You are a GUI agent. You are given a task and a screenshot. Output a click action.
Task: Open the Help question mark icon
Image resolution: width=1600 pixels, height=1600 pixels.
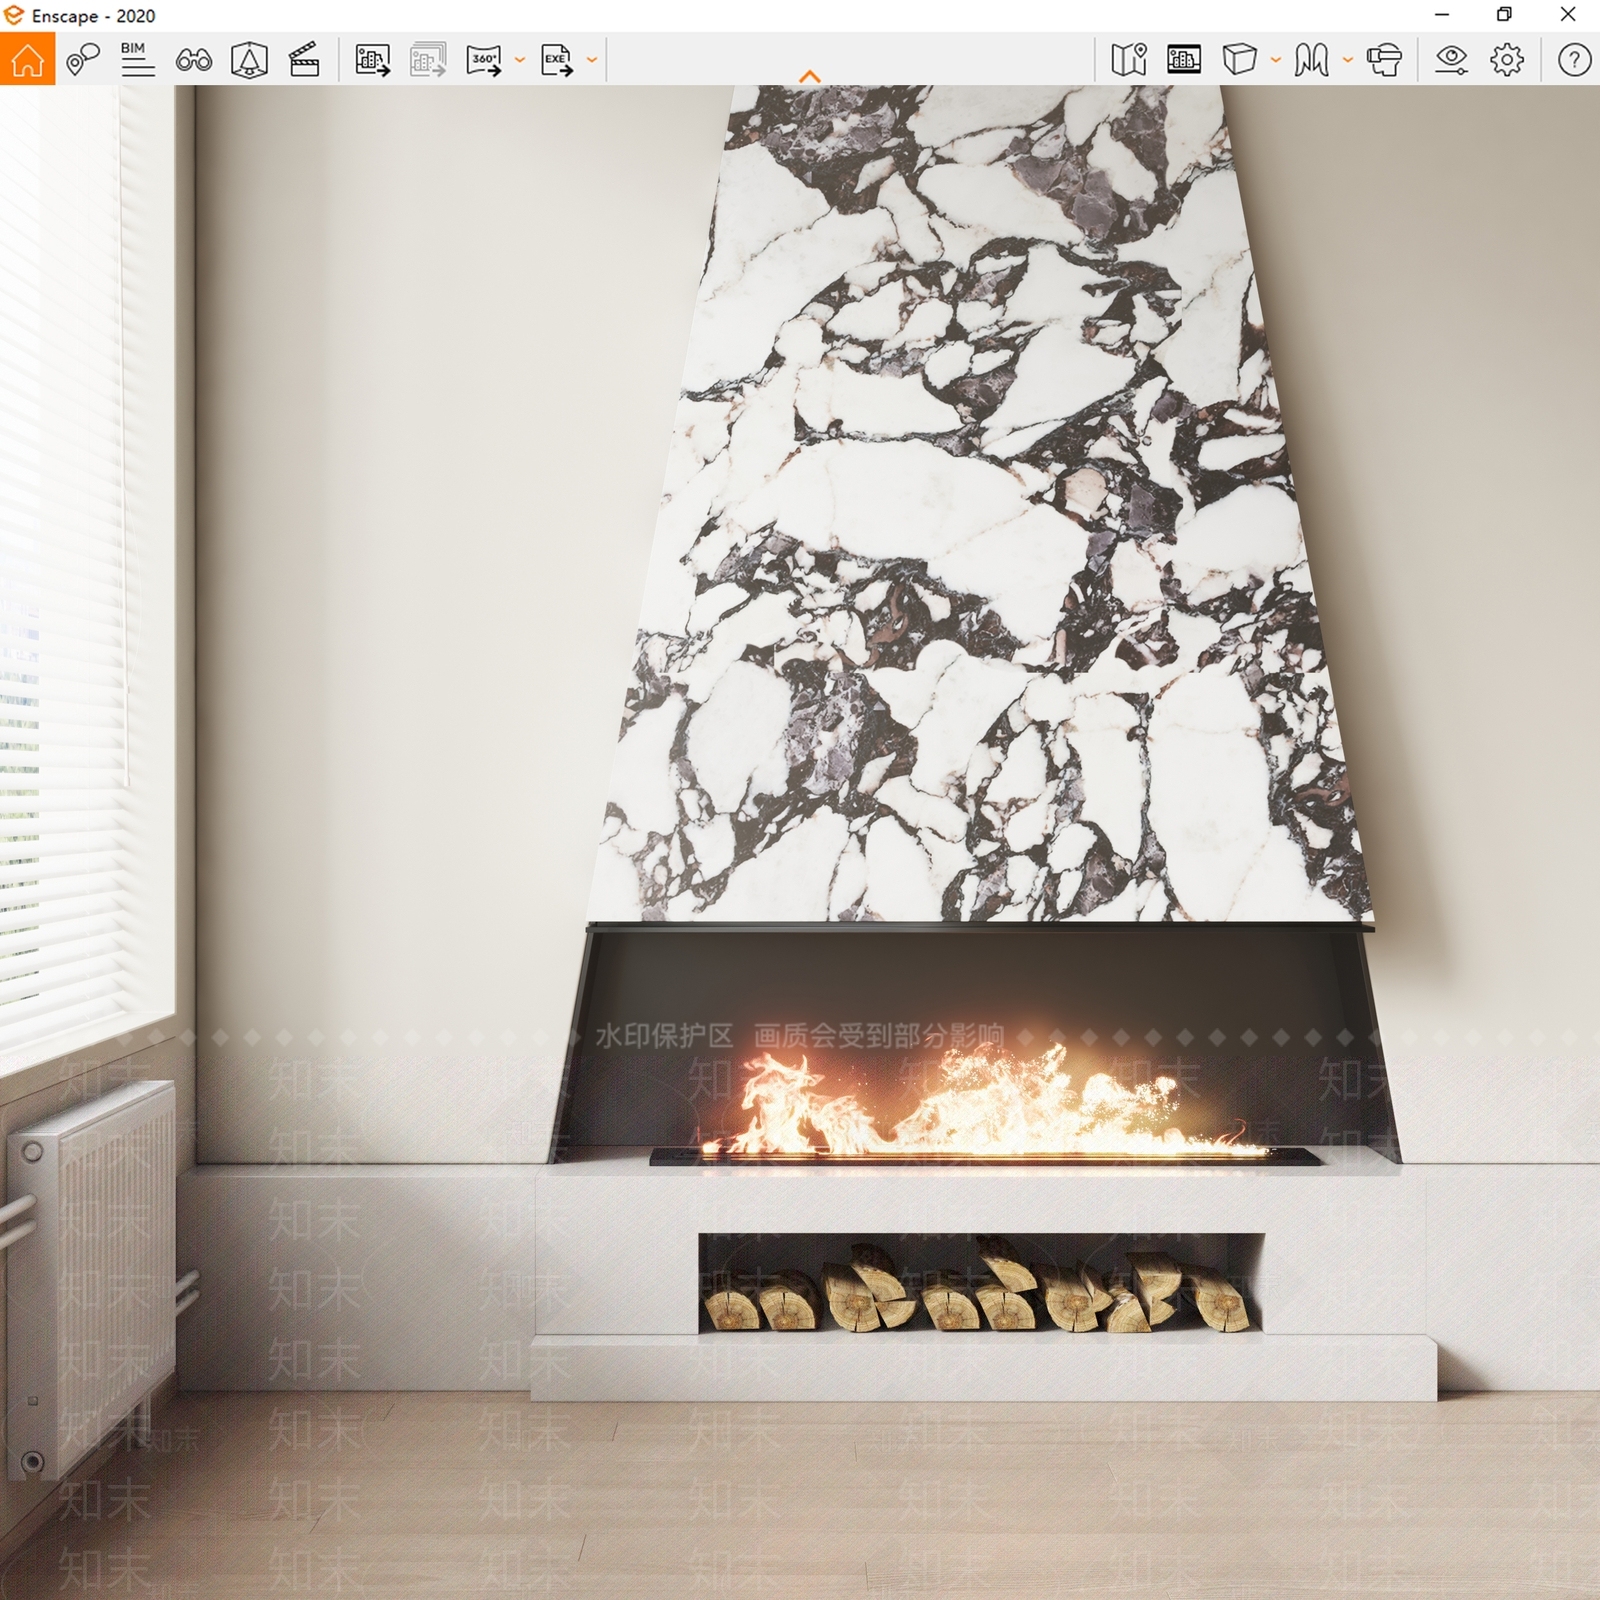click(1574, 60)
